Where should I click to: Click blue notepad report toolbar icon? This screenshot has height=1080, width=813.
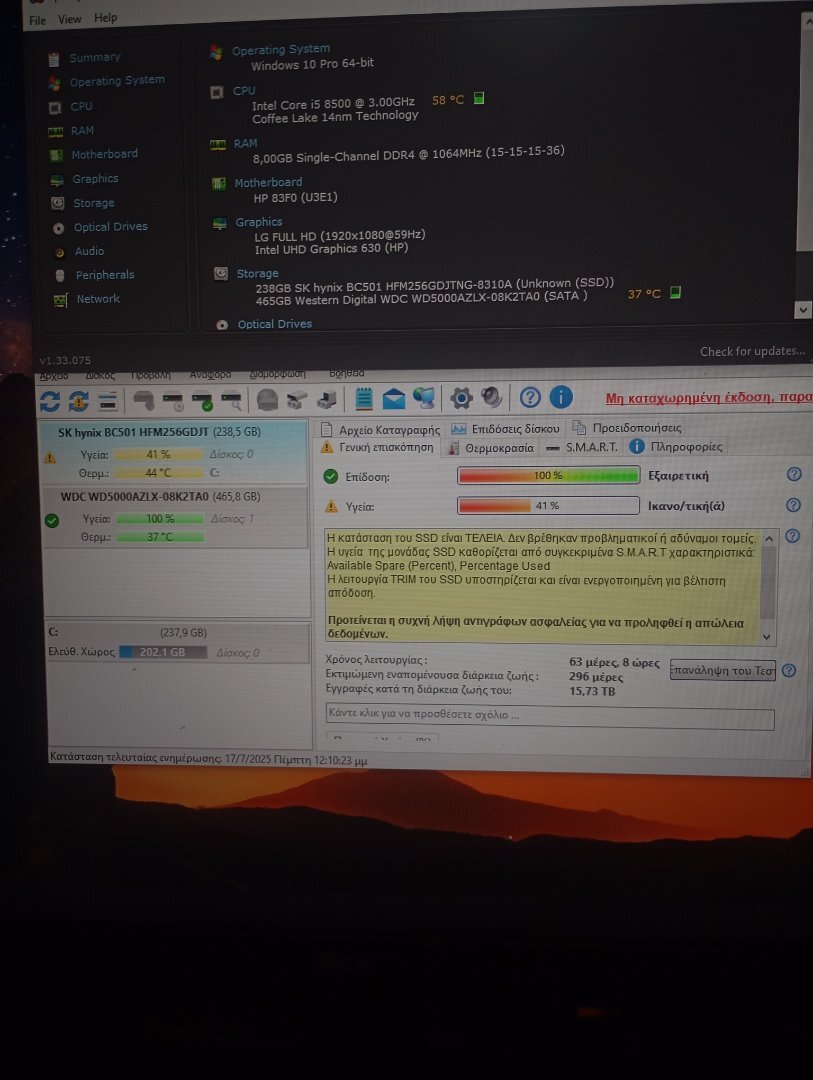[364, 398]
